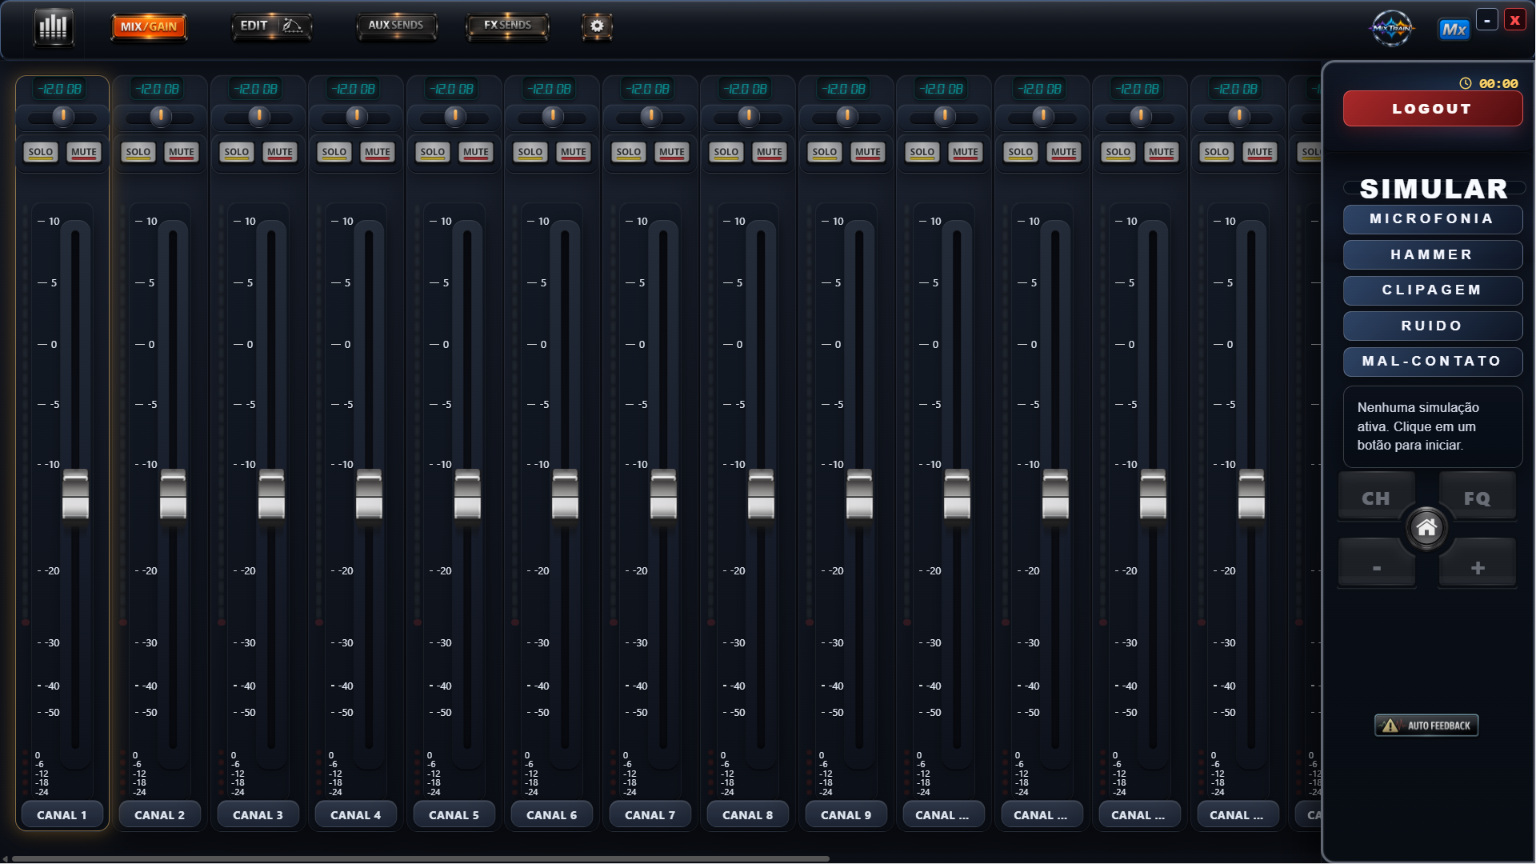Select the CANAL 6 label button
This screenshot has height=864, width=1536.
[552, 815]
